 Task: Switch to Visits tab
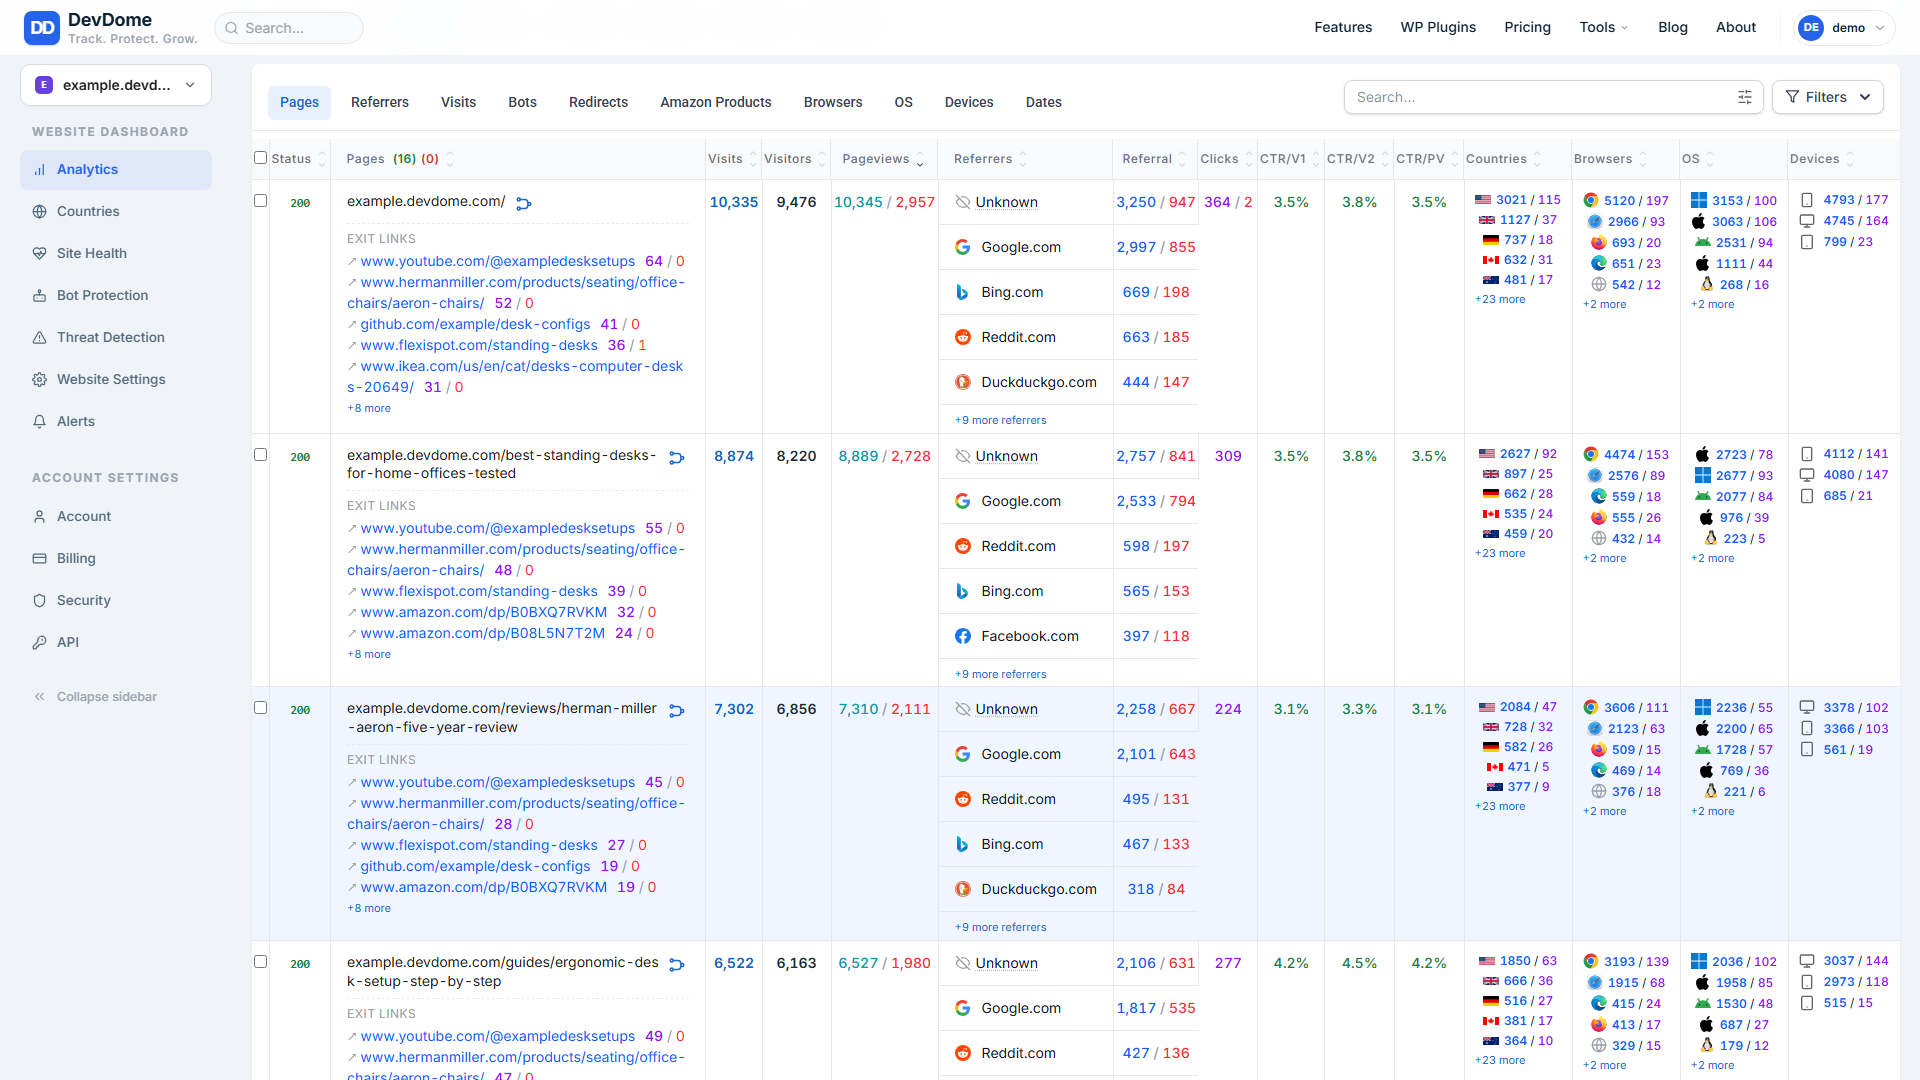[x=458, y=102]
